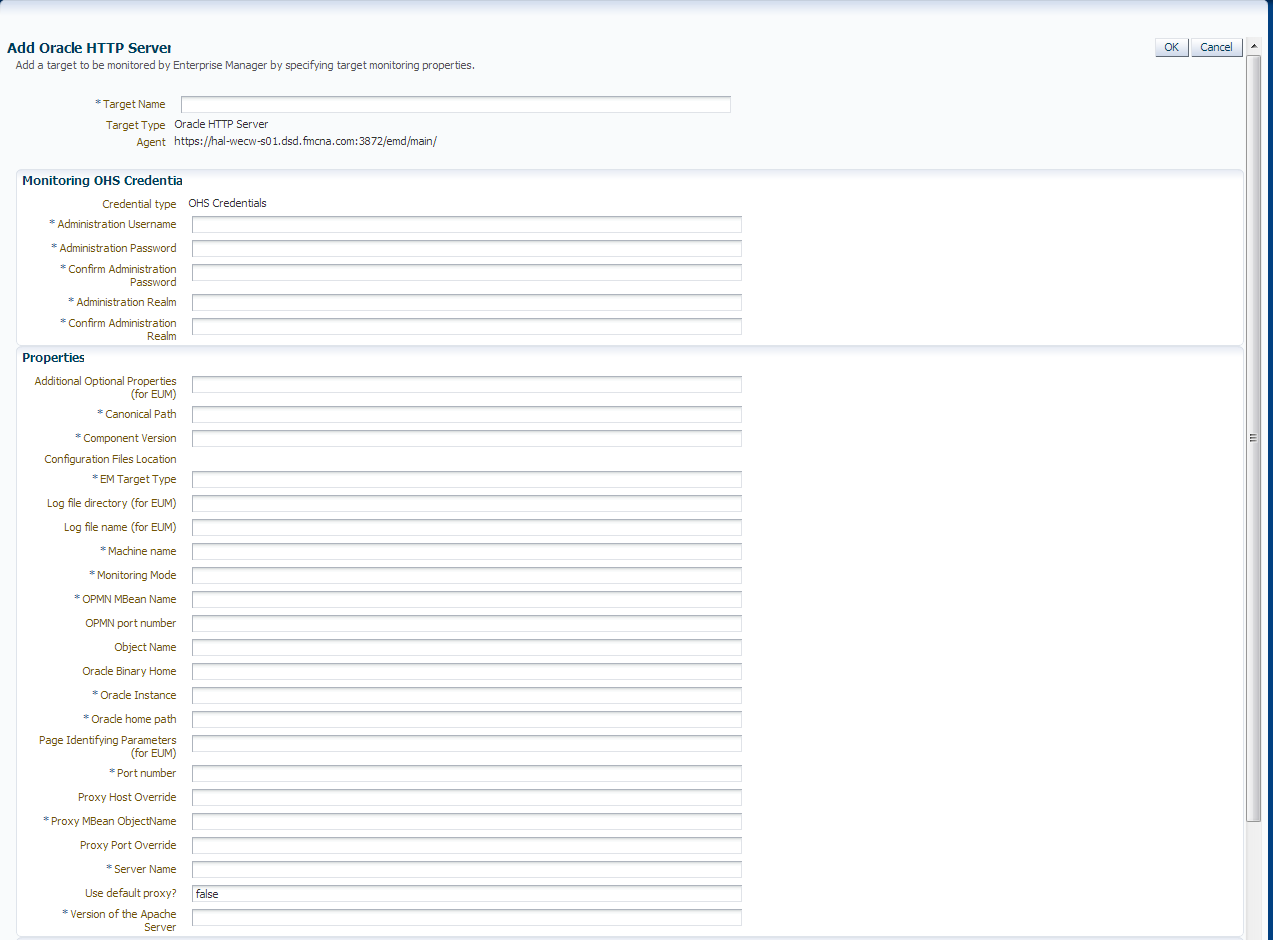Click the Log file directory field
The width and height of the screenshot is (1273, 940).
(467, 503)
